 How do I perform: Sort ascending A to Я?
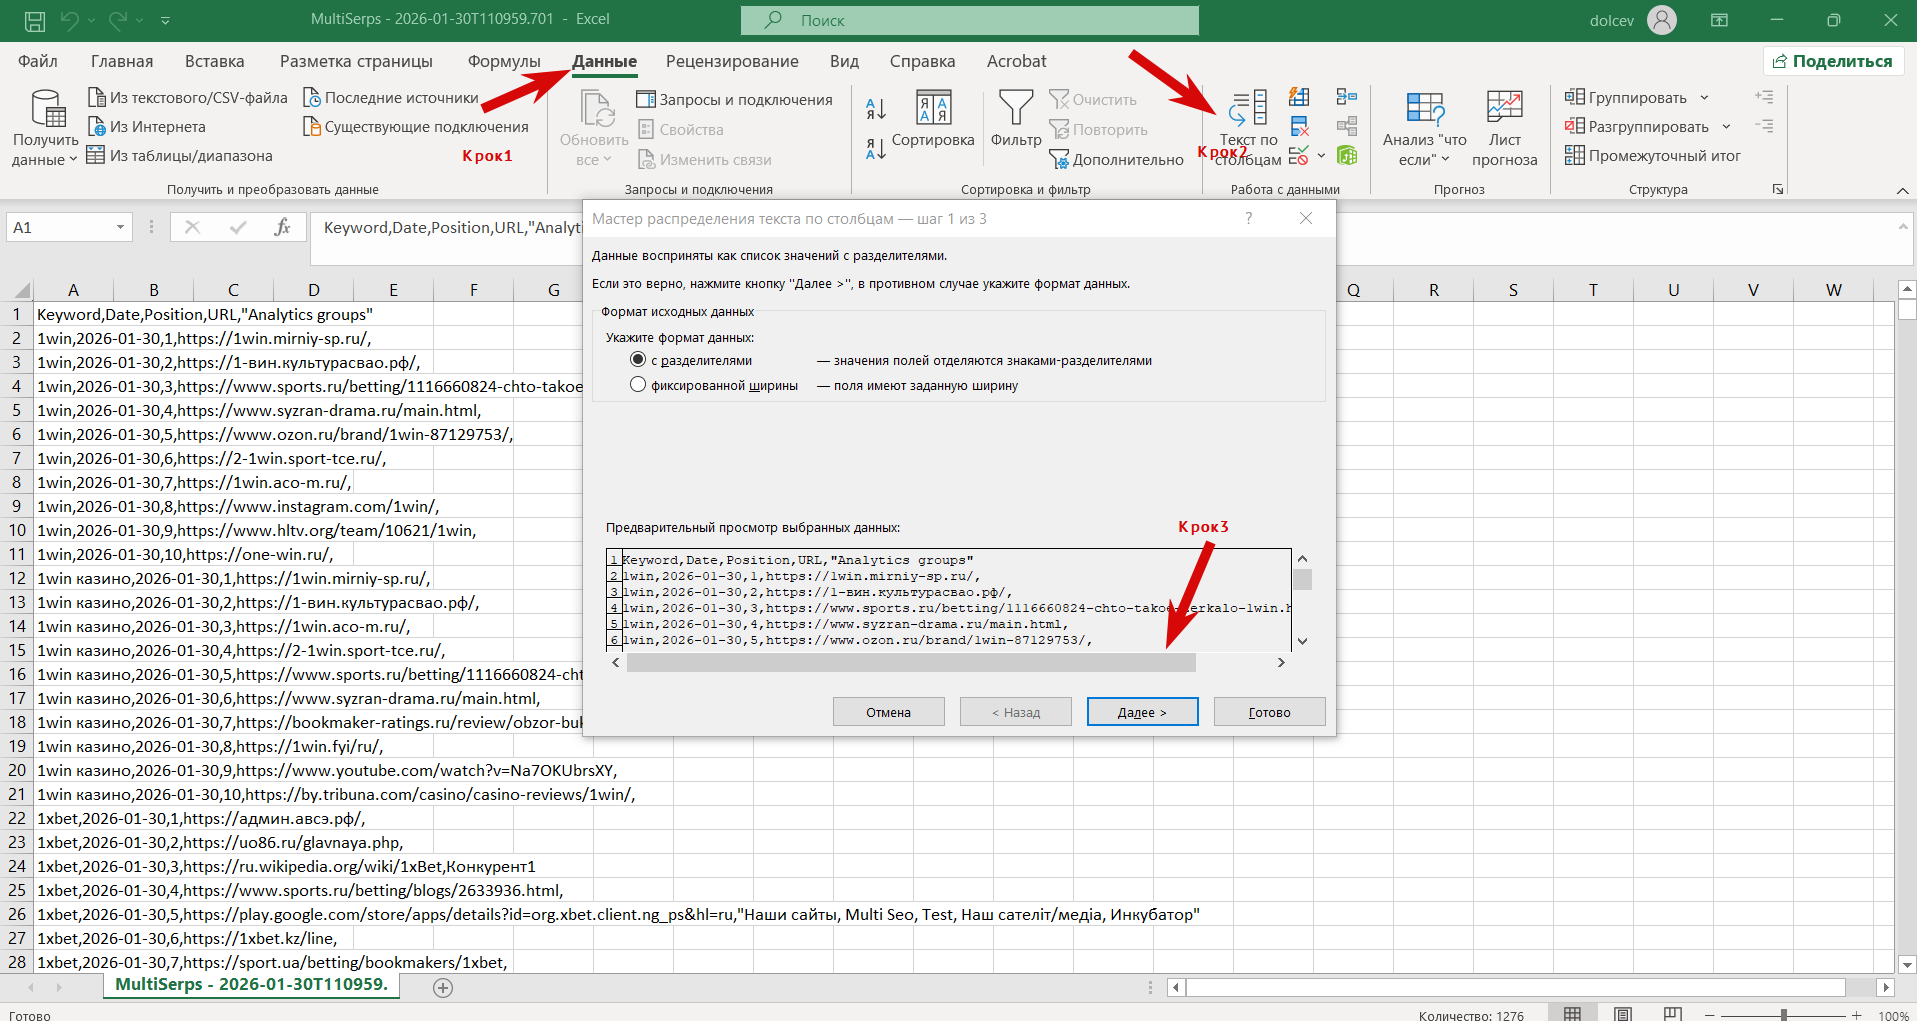pos(876,108)
